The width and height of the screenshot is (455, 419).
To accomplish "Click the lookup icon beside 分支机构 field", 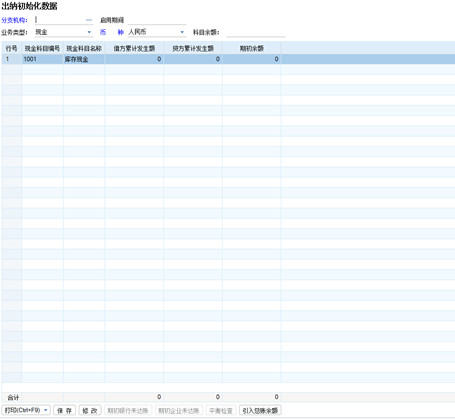I will 89,20.
